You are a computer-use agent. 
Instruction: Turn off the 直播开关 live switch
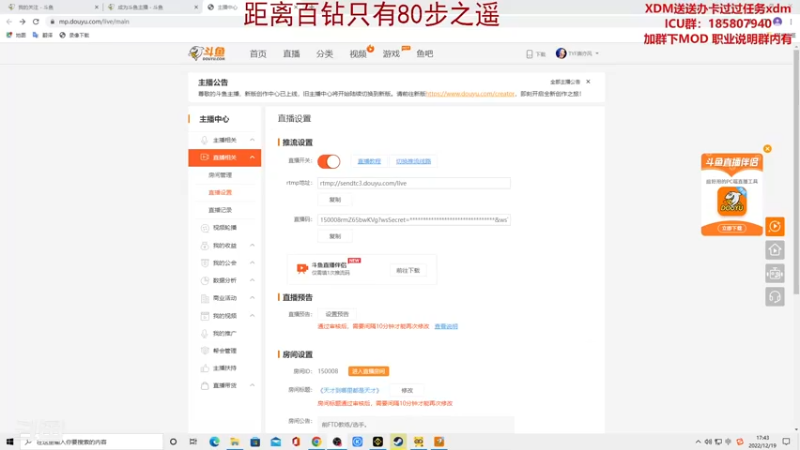(329, 161)
